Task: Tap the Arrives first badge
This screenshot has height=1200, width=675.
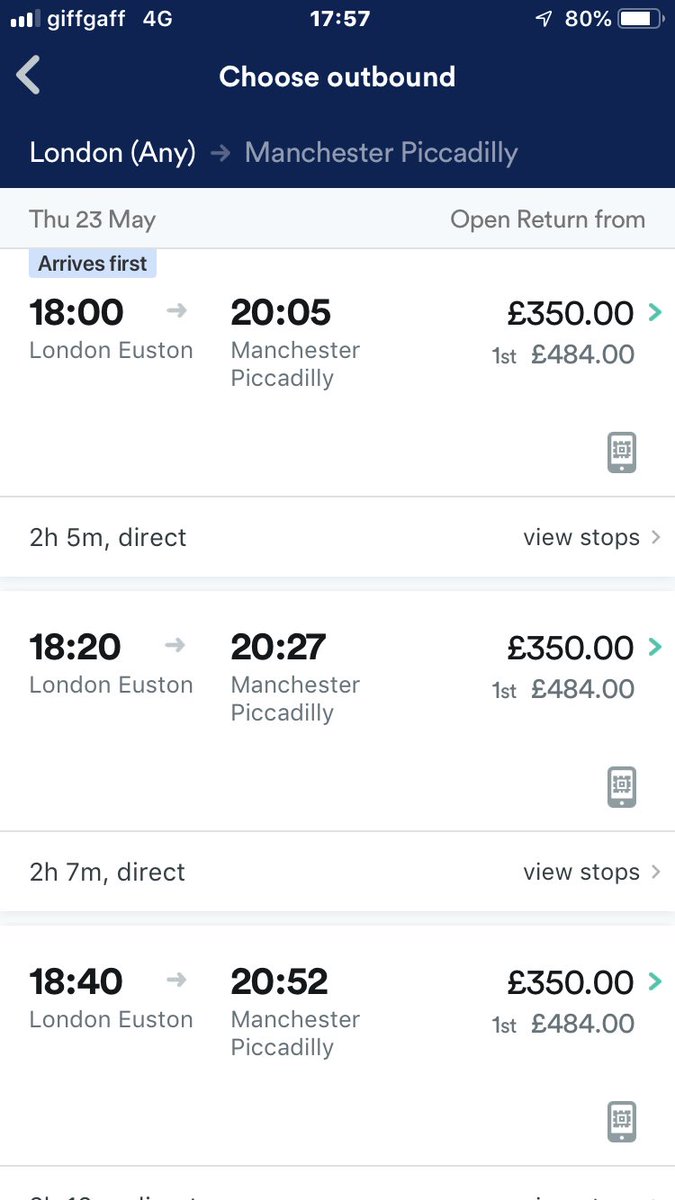Action: (x=93, y=264)
